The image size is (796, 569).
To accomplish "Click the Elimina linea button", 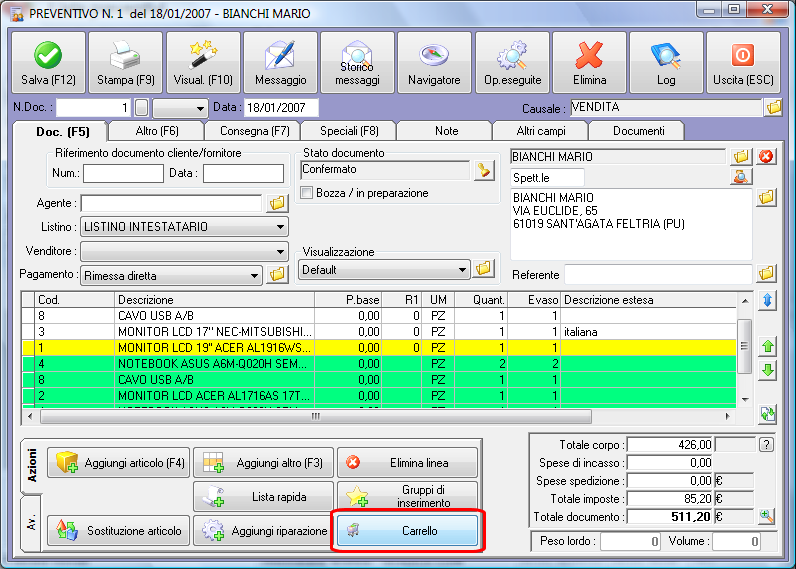I will click(x=408, y=462).
